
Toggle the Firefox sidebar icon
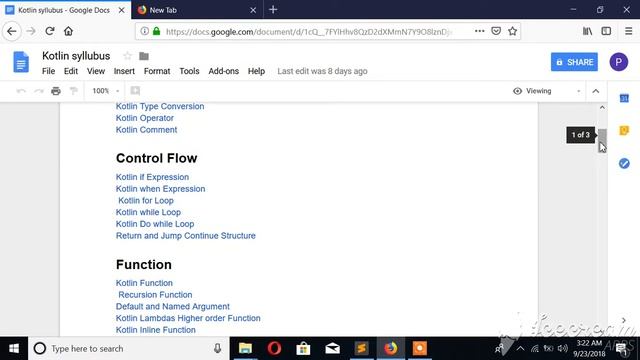[x=606, y=31]
